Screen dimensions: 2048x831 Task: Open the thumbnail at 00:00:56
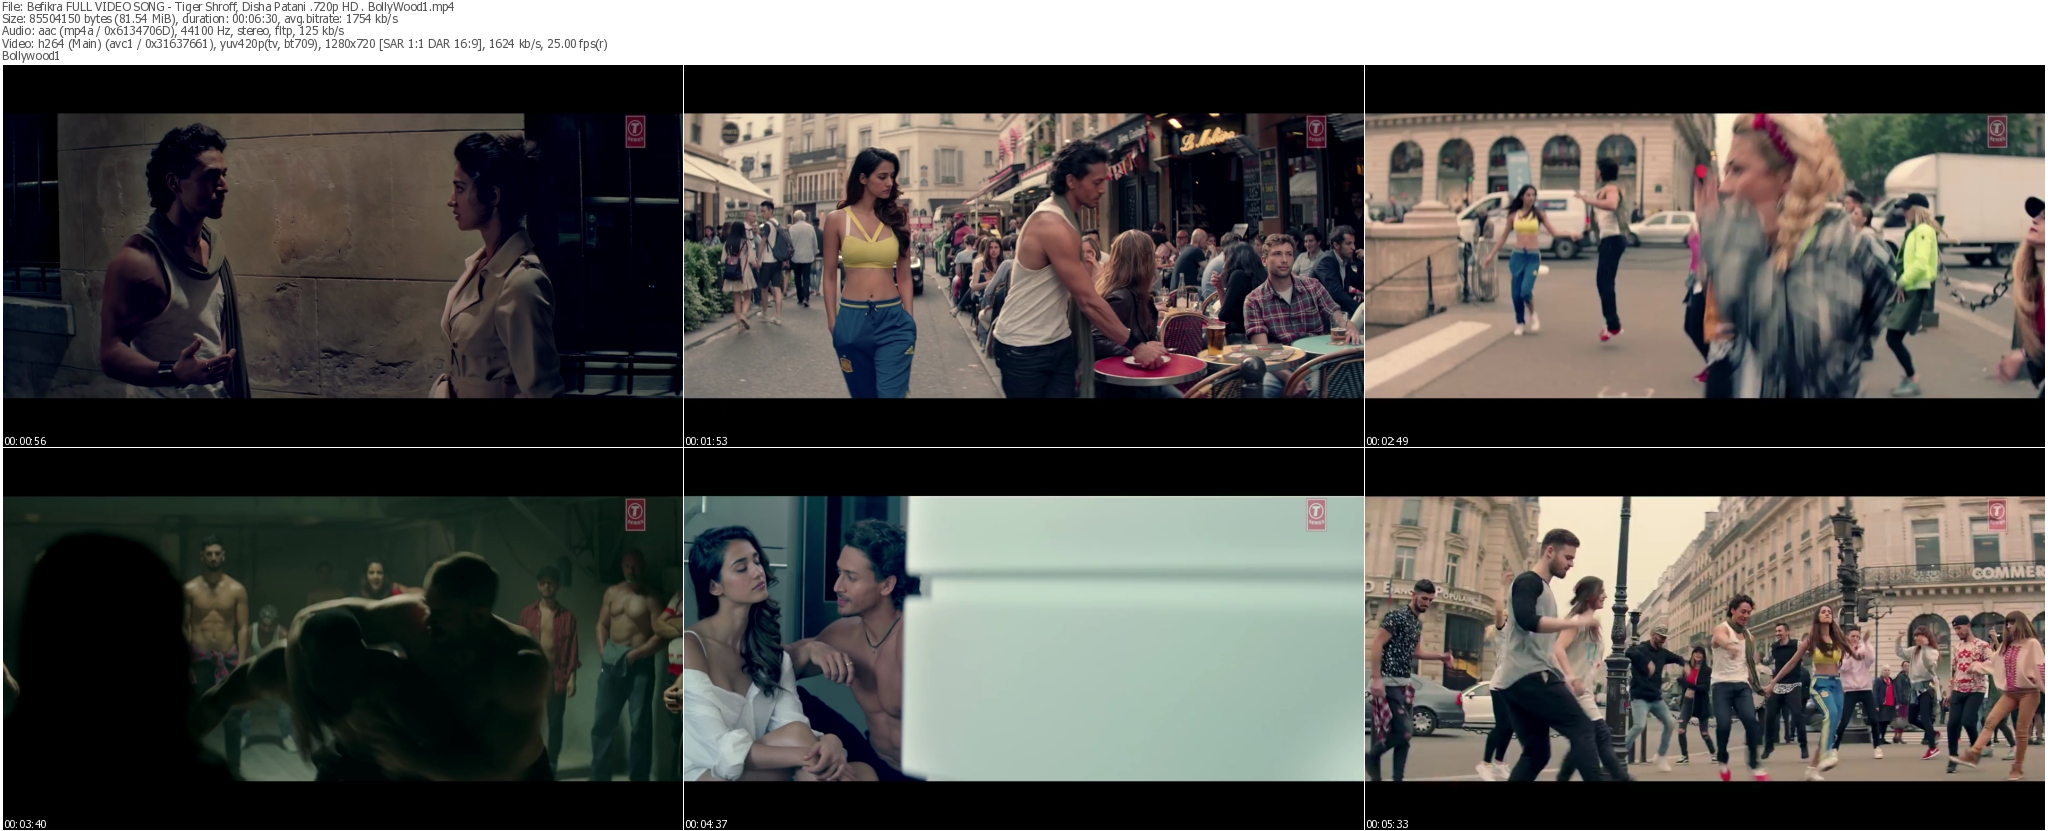[342, 256]
